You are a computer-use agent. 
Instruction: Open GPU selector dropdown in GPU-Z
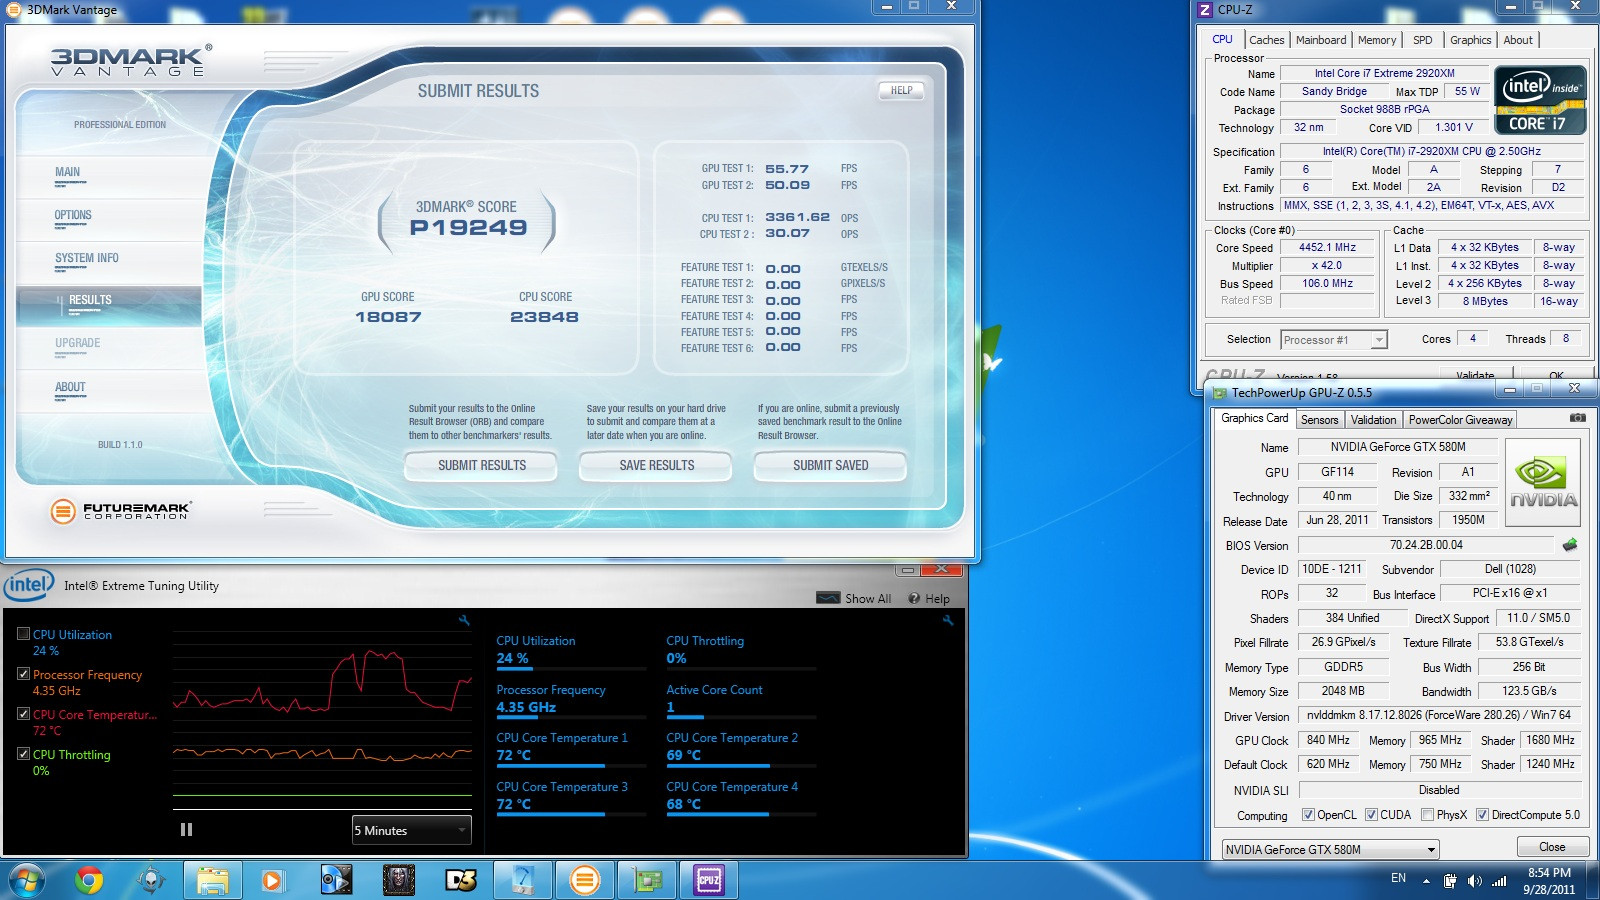point(1331,850)
